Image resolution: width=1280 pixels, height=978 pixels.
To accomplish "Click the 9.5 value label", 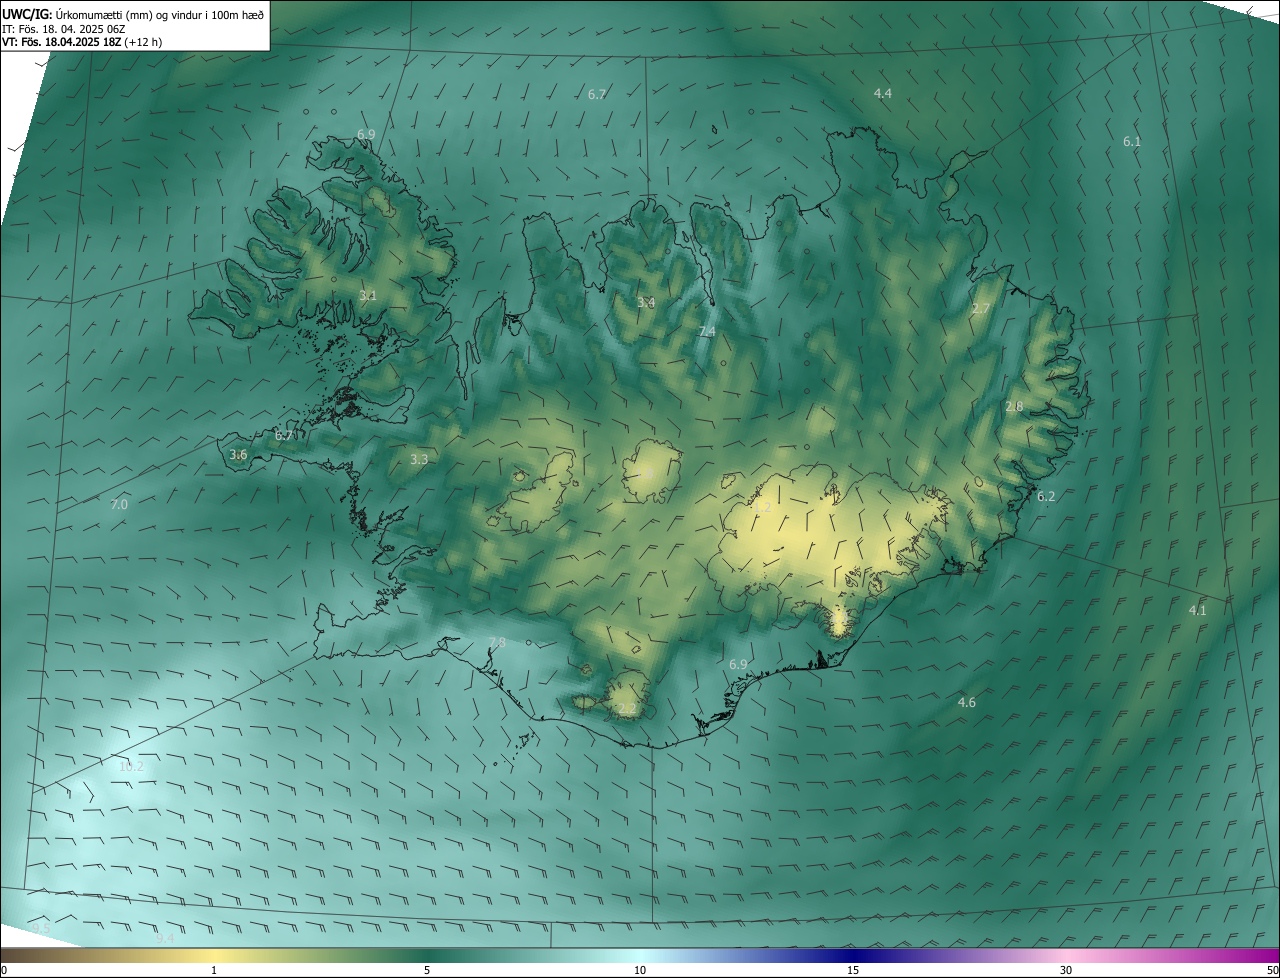I will pyautogui.click(x=40, y=929).
